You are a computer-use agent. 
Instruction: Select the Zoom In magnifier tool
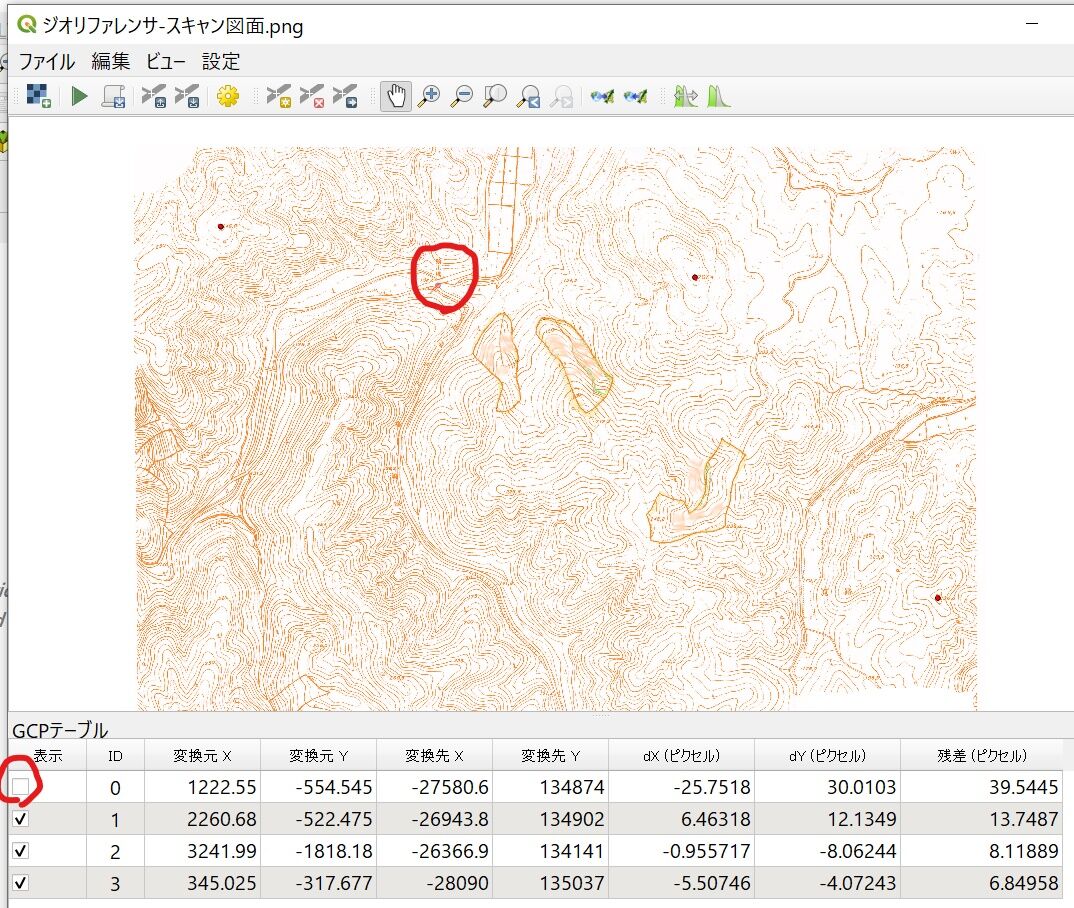click(429, 96)
